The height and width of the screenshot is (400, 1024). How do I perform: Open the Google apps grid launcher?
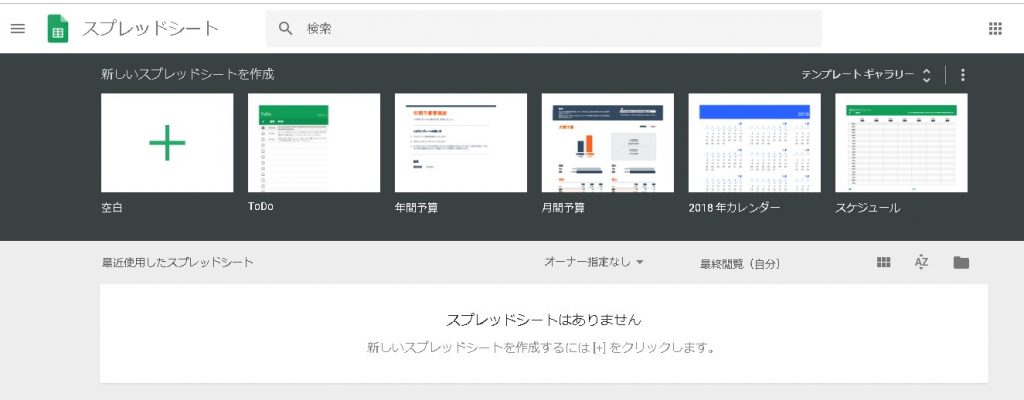coord(995,29)
